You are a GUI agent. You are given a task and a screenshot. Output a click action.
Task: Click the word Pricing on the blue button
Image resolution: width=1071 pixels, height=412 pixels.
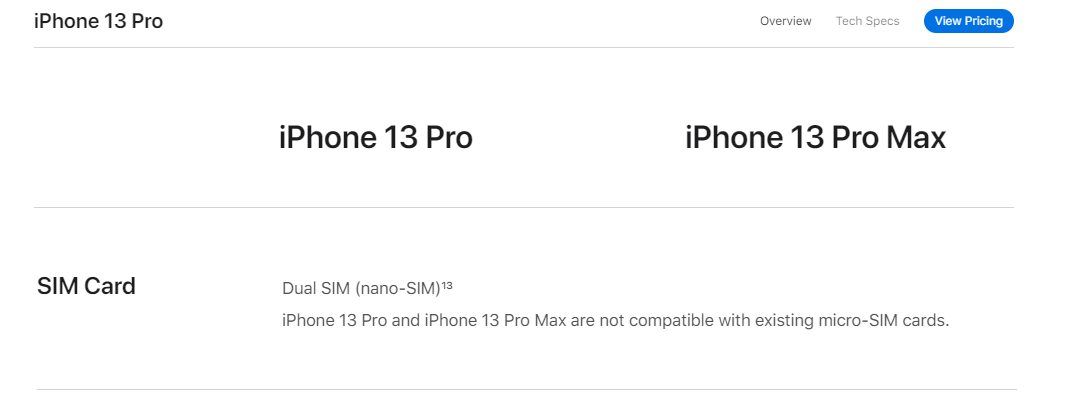(984, 21)
